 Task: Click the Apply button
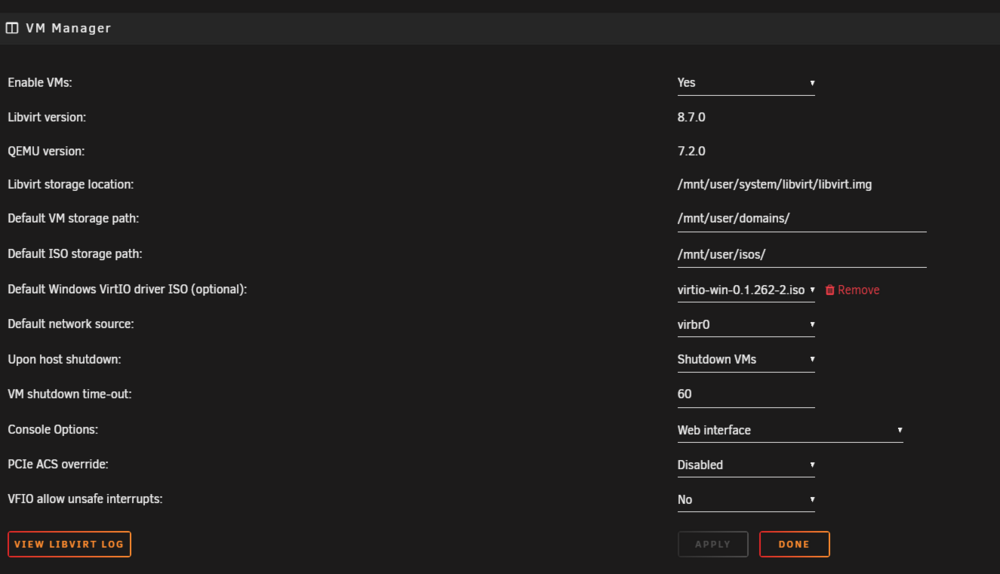point(713,544)
